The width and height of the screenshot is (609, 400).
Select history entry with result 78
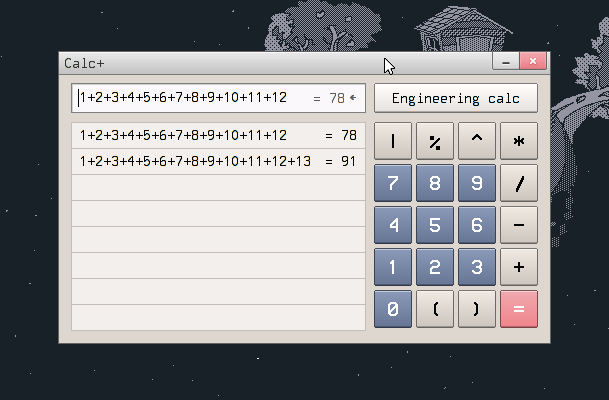(218, 135)
